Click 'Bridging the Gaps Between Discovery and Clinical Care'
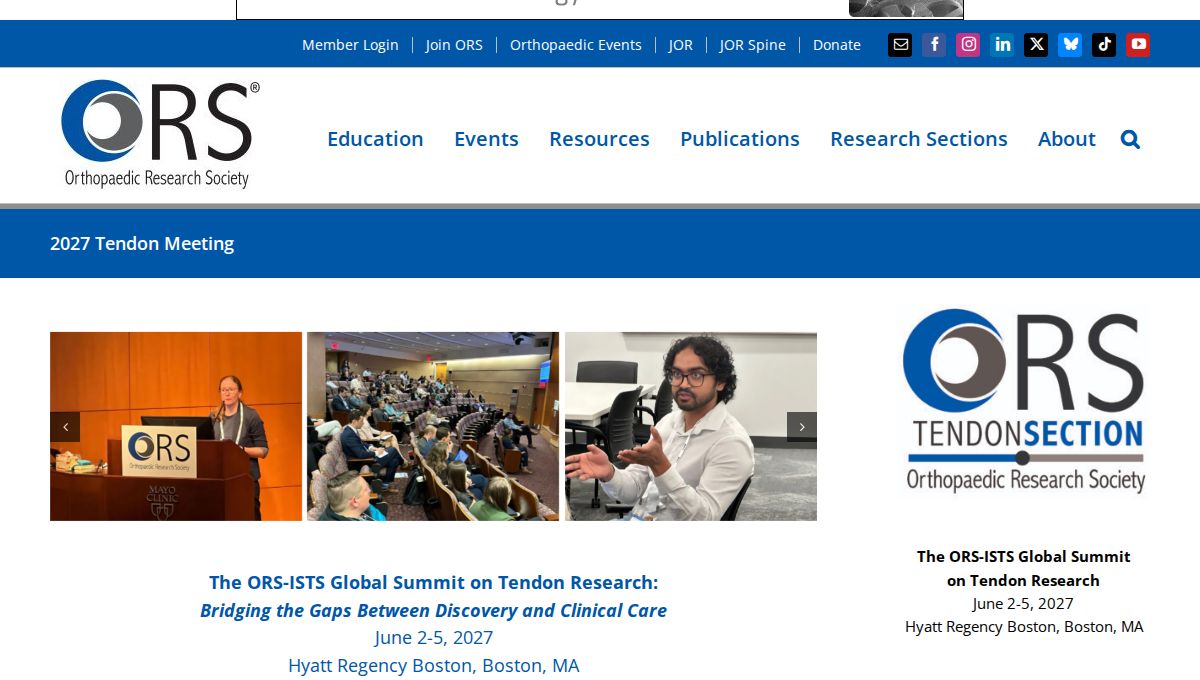 coord(433,610)
